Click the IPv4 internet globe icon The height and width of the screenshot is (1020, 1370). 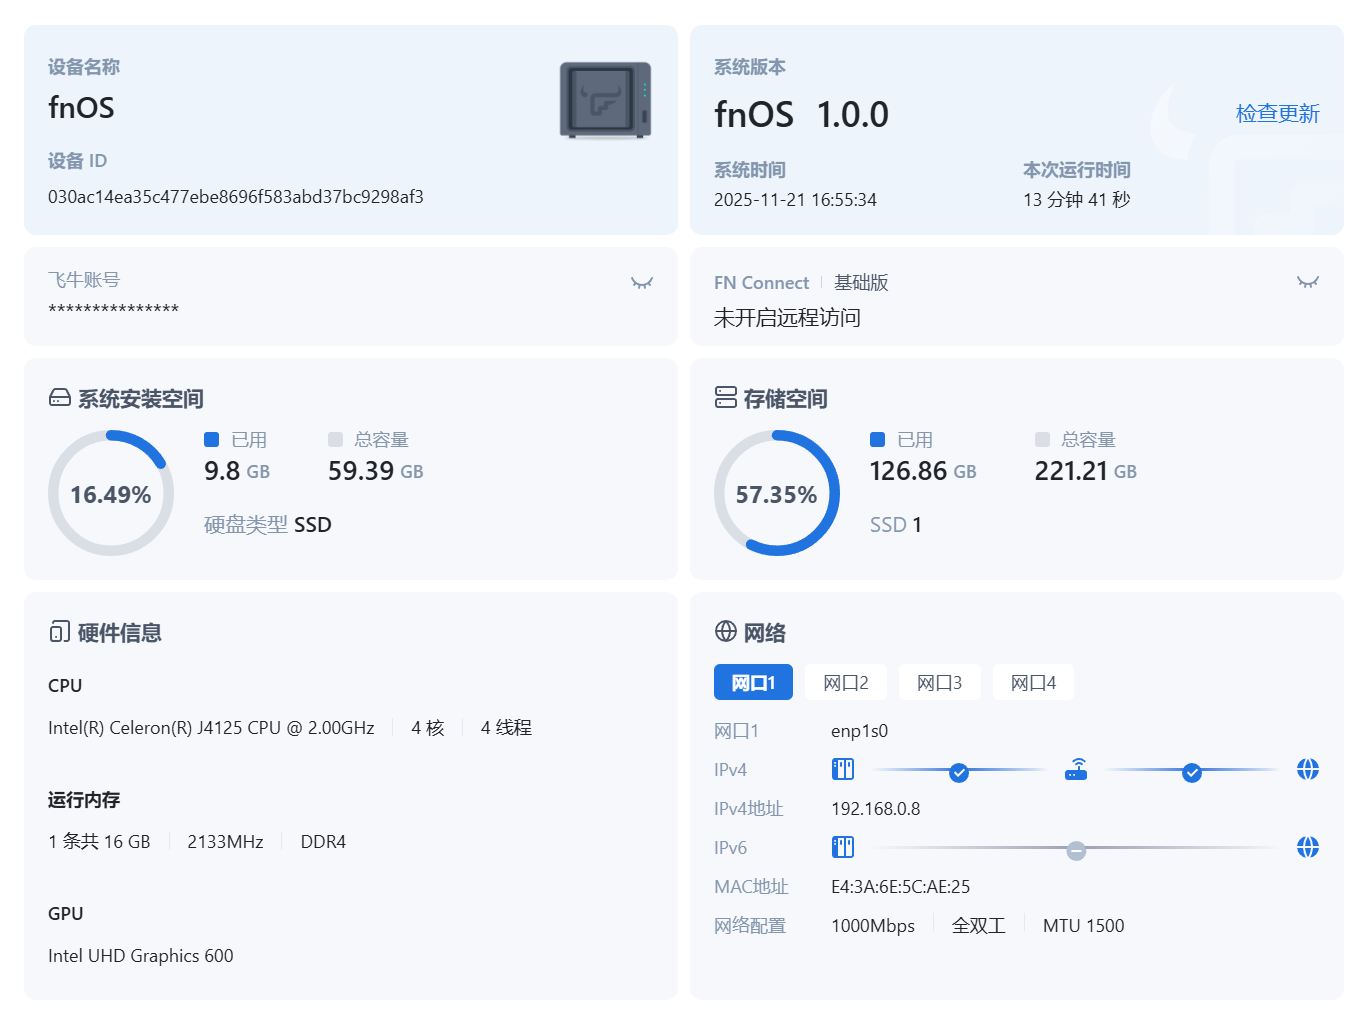[1307, 769]
